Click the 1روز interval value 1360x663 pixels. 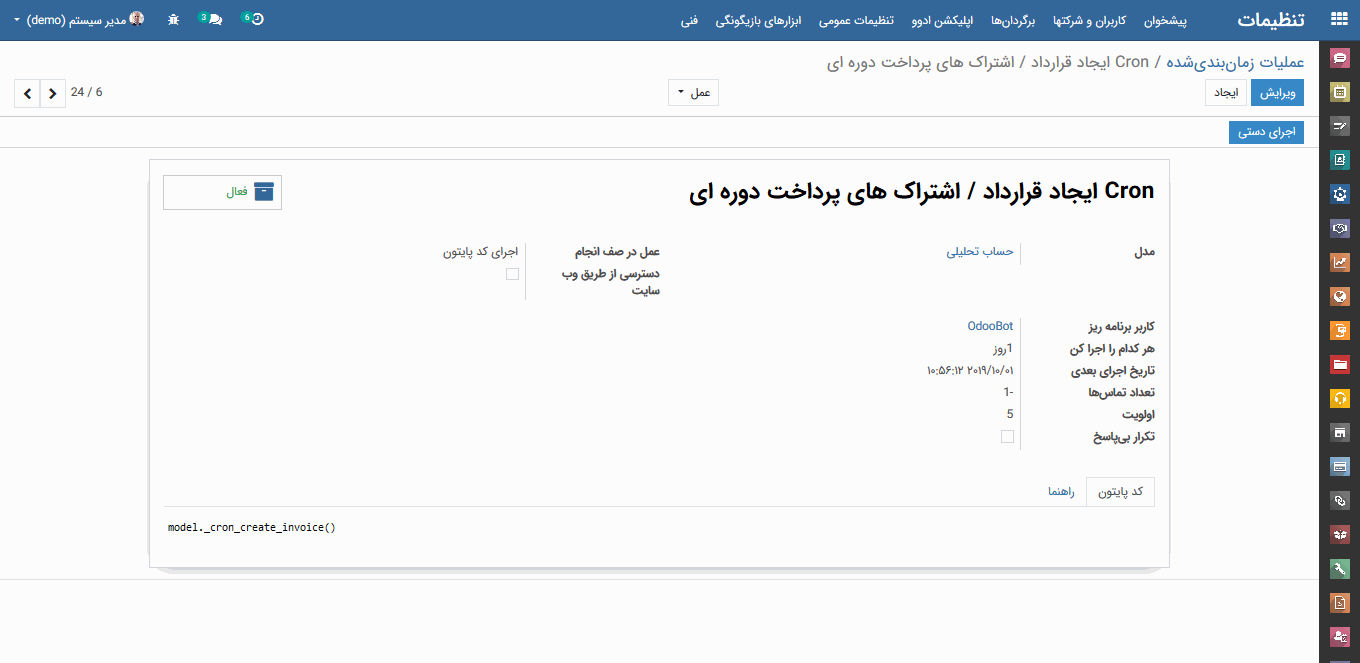[x=1003, y=348]
